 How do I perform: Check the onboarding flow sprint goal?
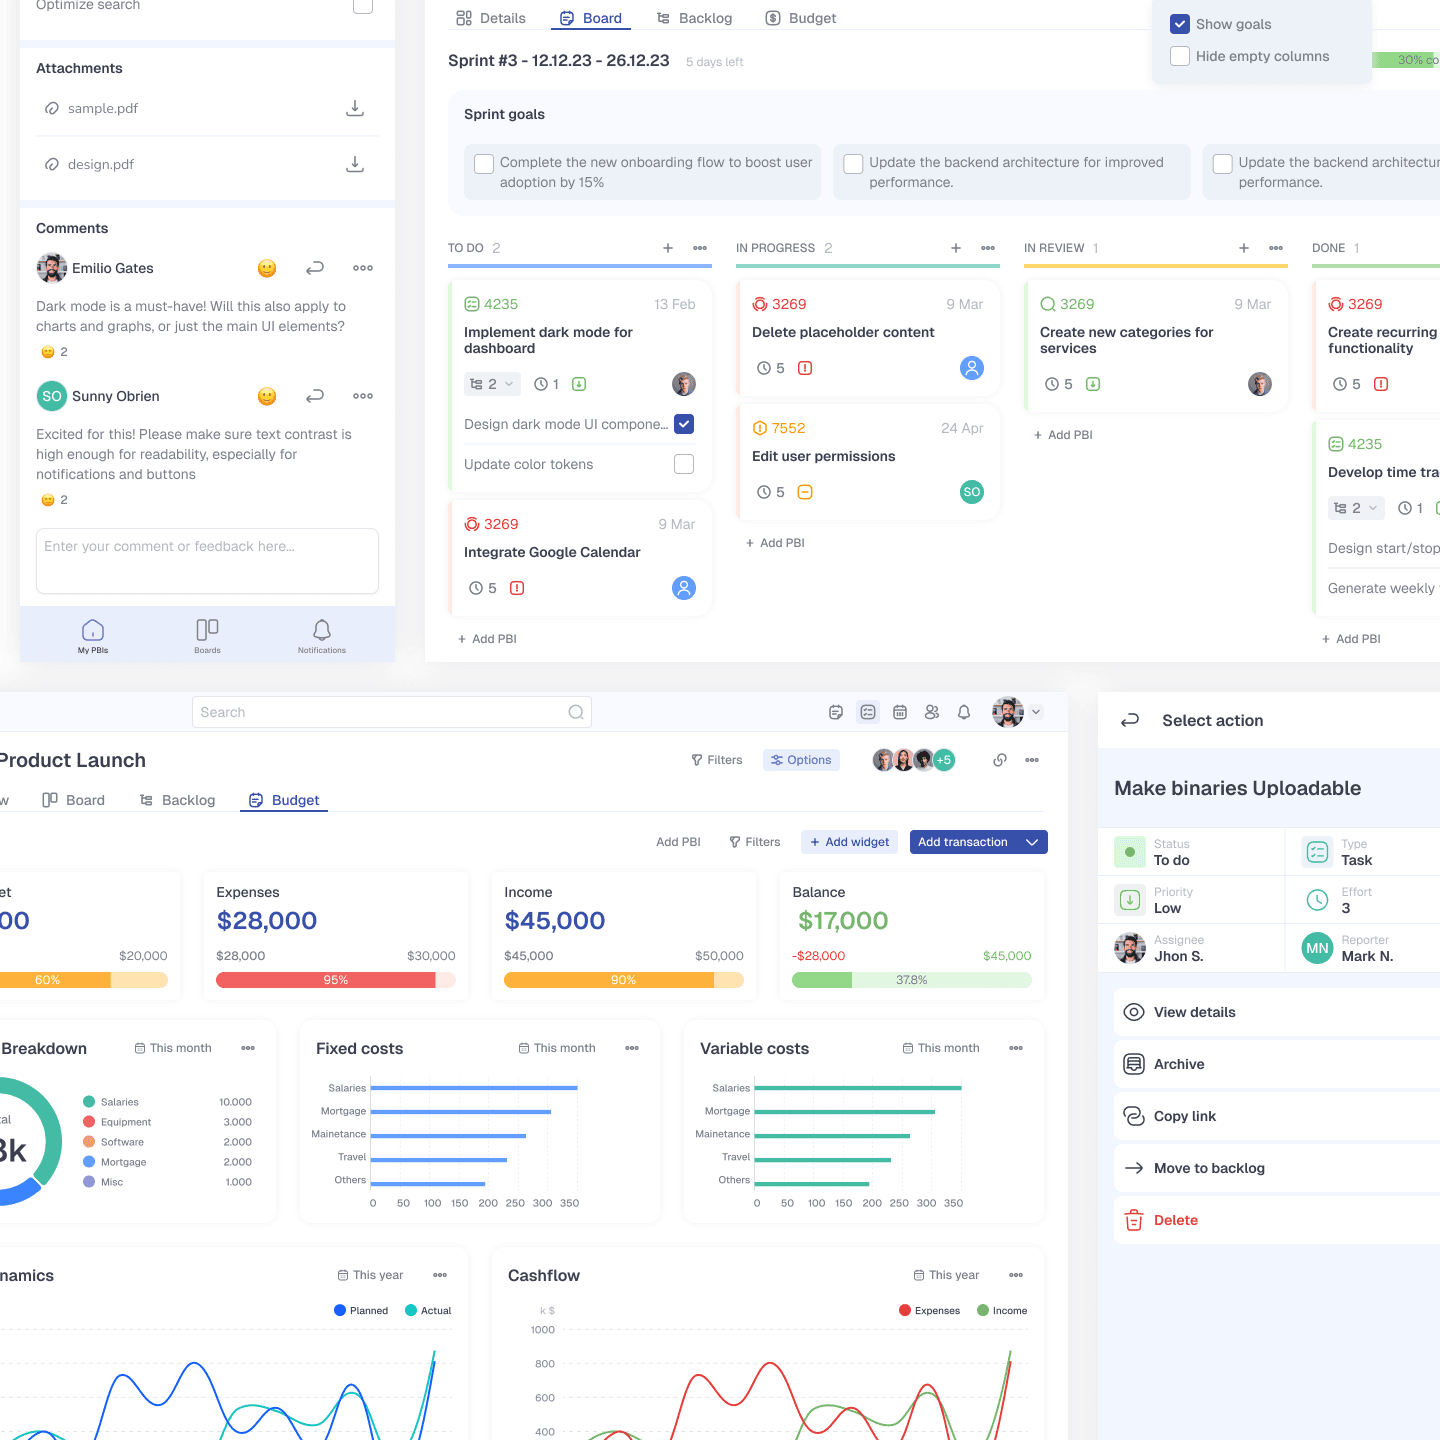pos(484,164)
